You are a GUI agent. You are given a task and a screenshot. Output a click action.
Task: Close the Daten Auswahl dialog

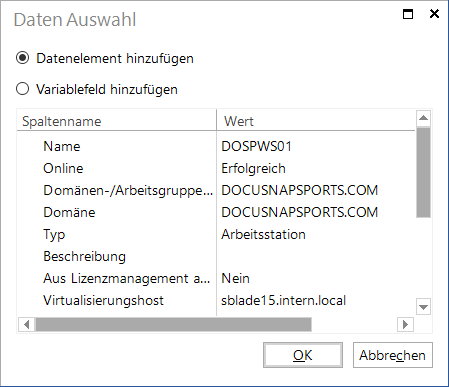[434, 14]
